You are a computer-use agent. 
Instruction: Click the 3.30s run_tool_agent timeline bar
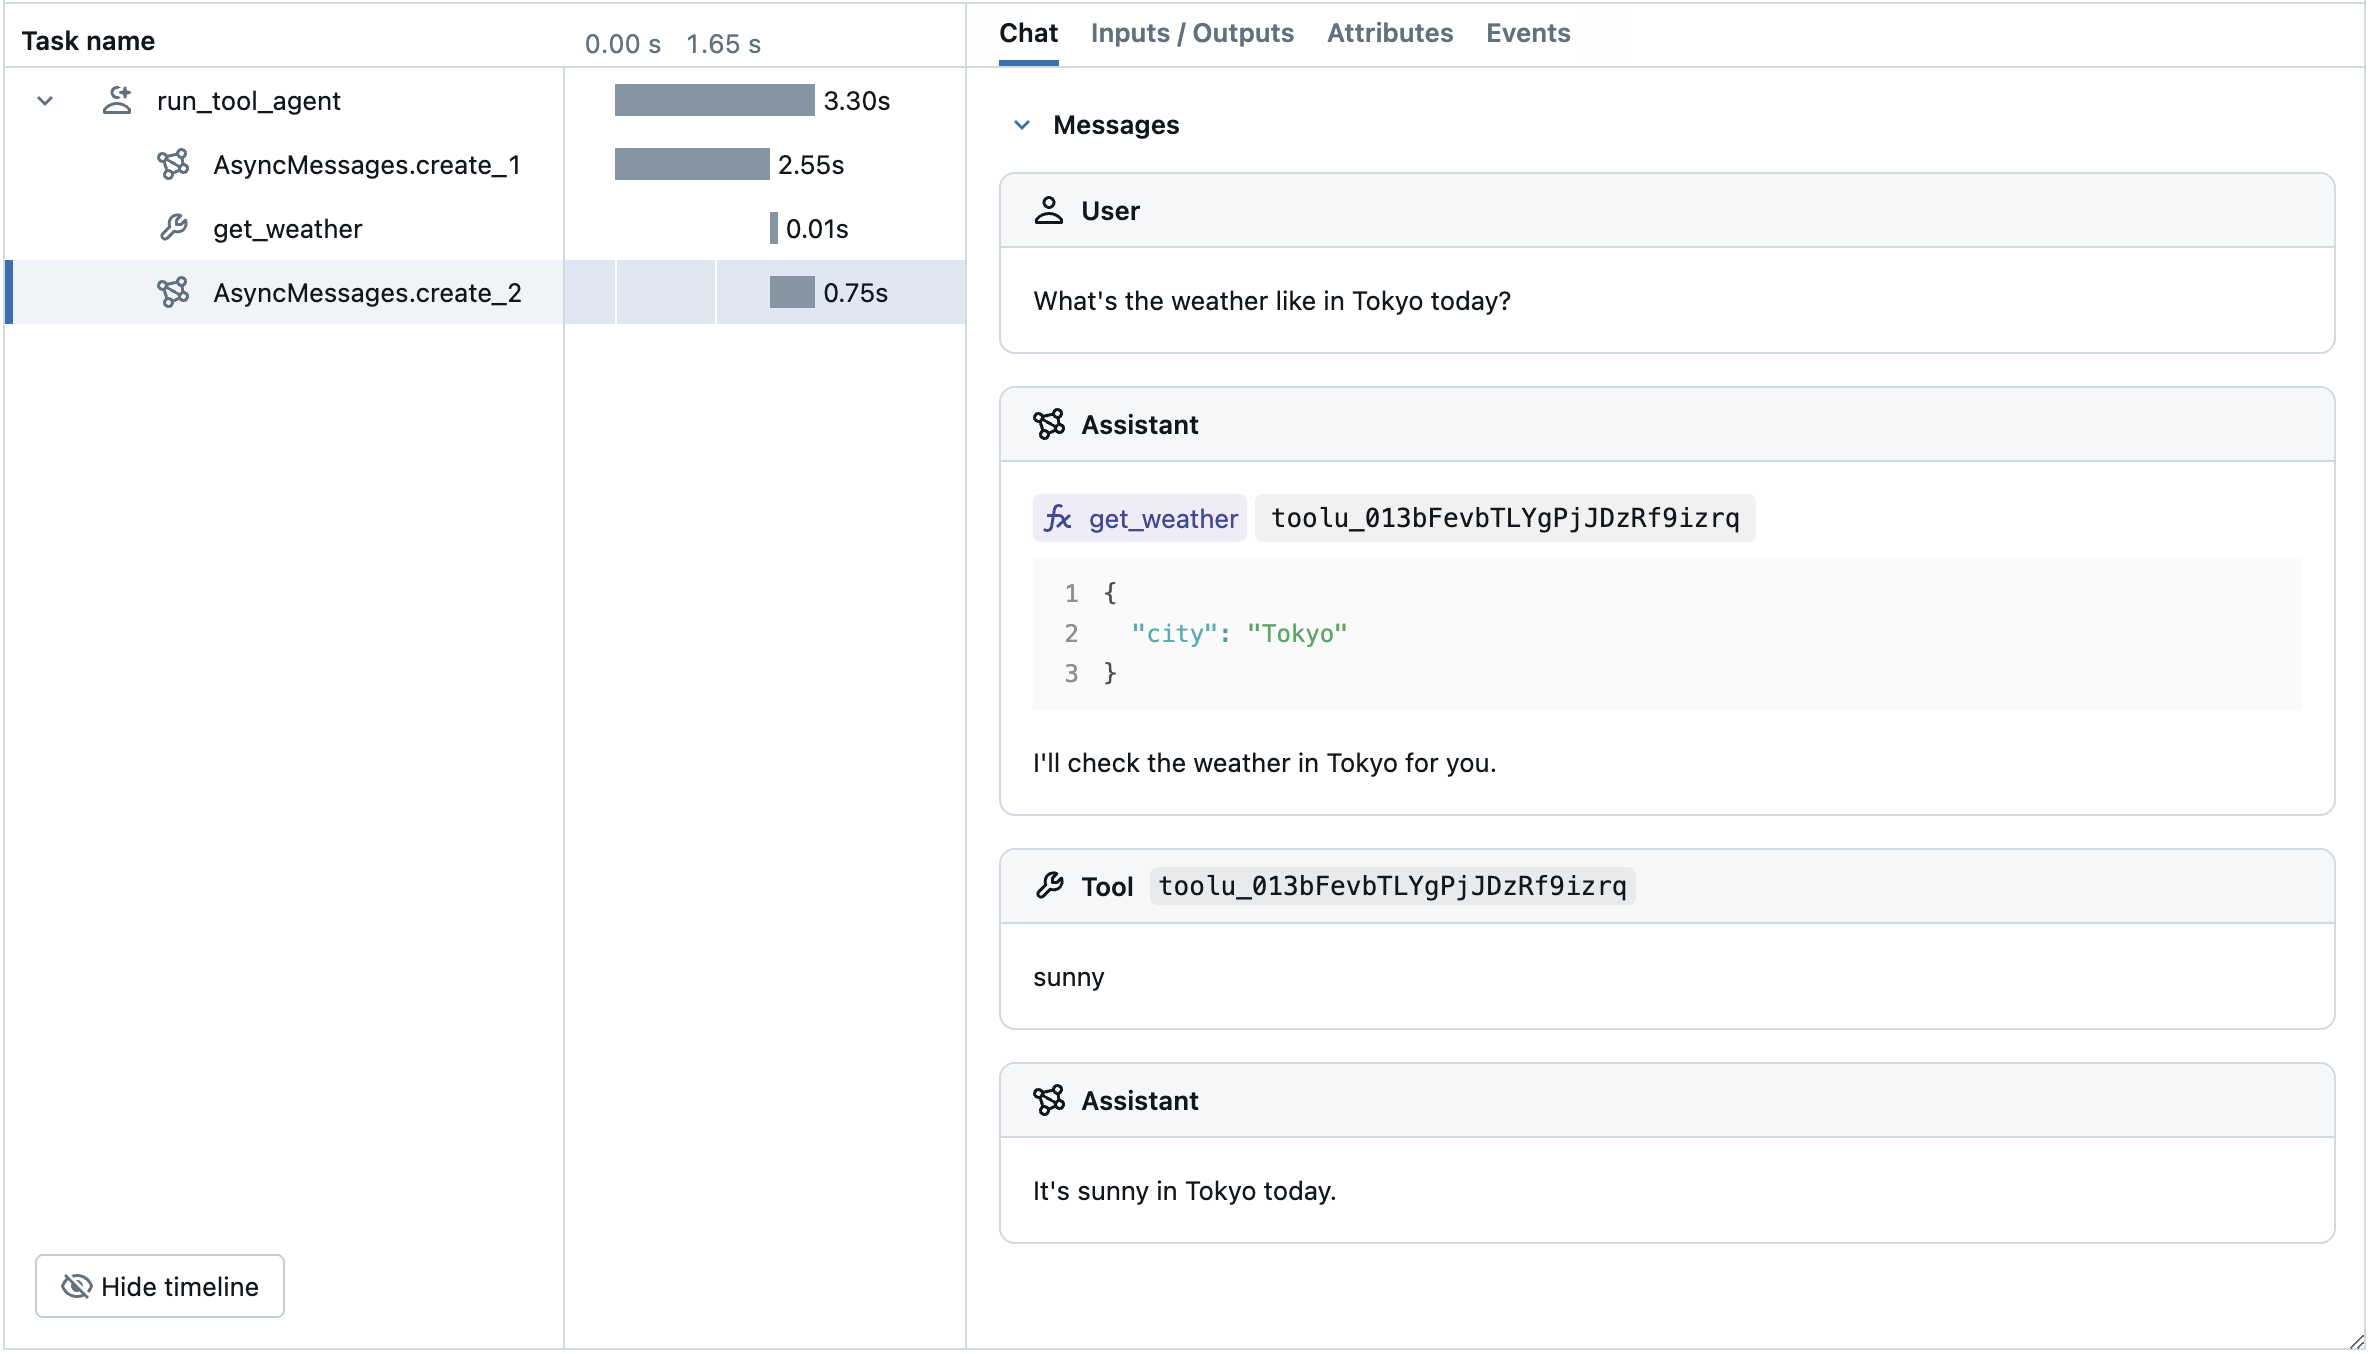coord(714,100)
